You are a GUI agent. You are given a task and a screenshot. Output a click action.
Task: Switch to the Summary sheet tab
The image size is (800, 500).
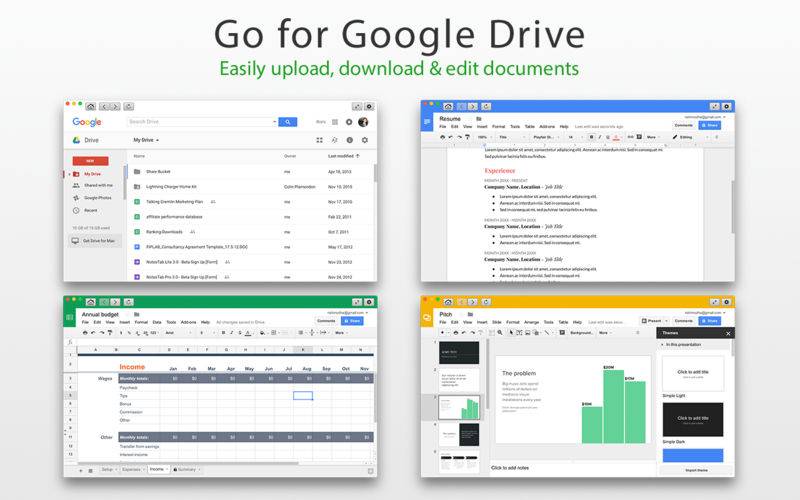(x=186, y=469)
